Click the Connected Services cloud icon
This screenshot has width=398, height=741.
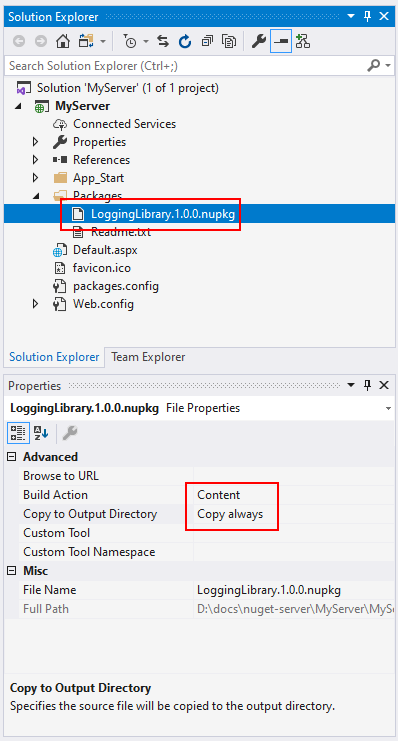coord(60,124)
